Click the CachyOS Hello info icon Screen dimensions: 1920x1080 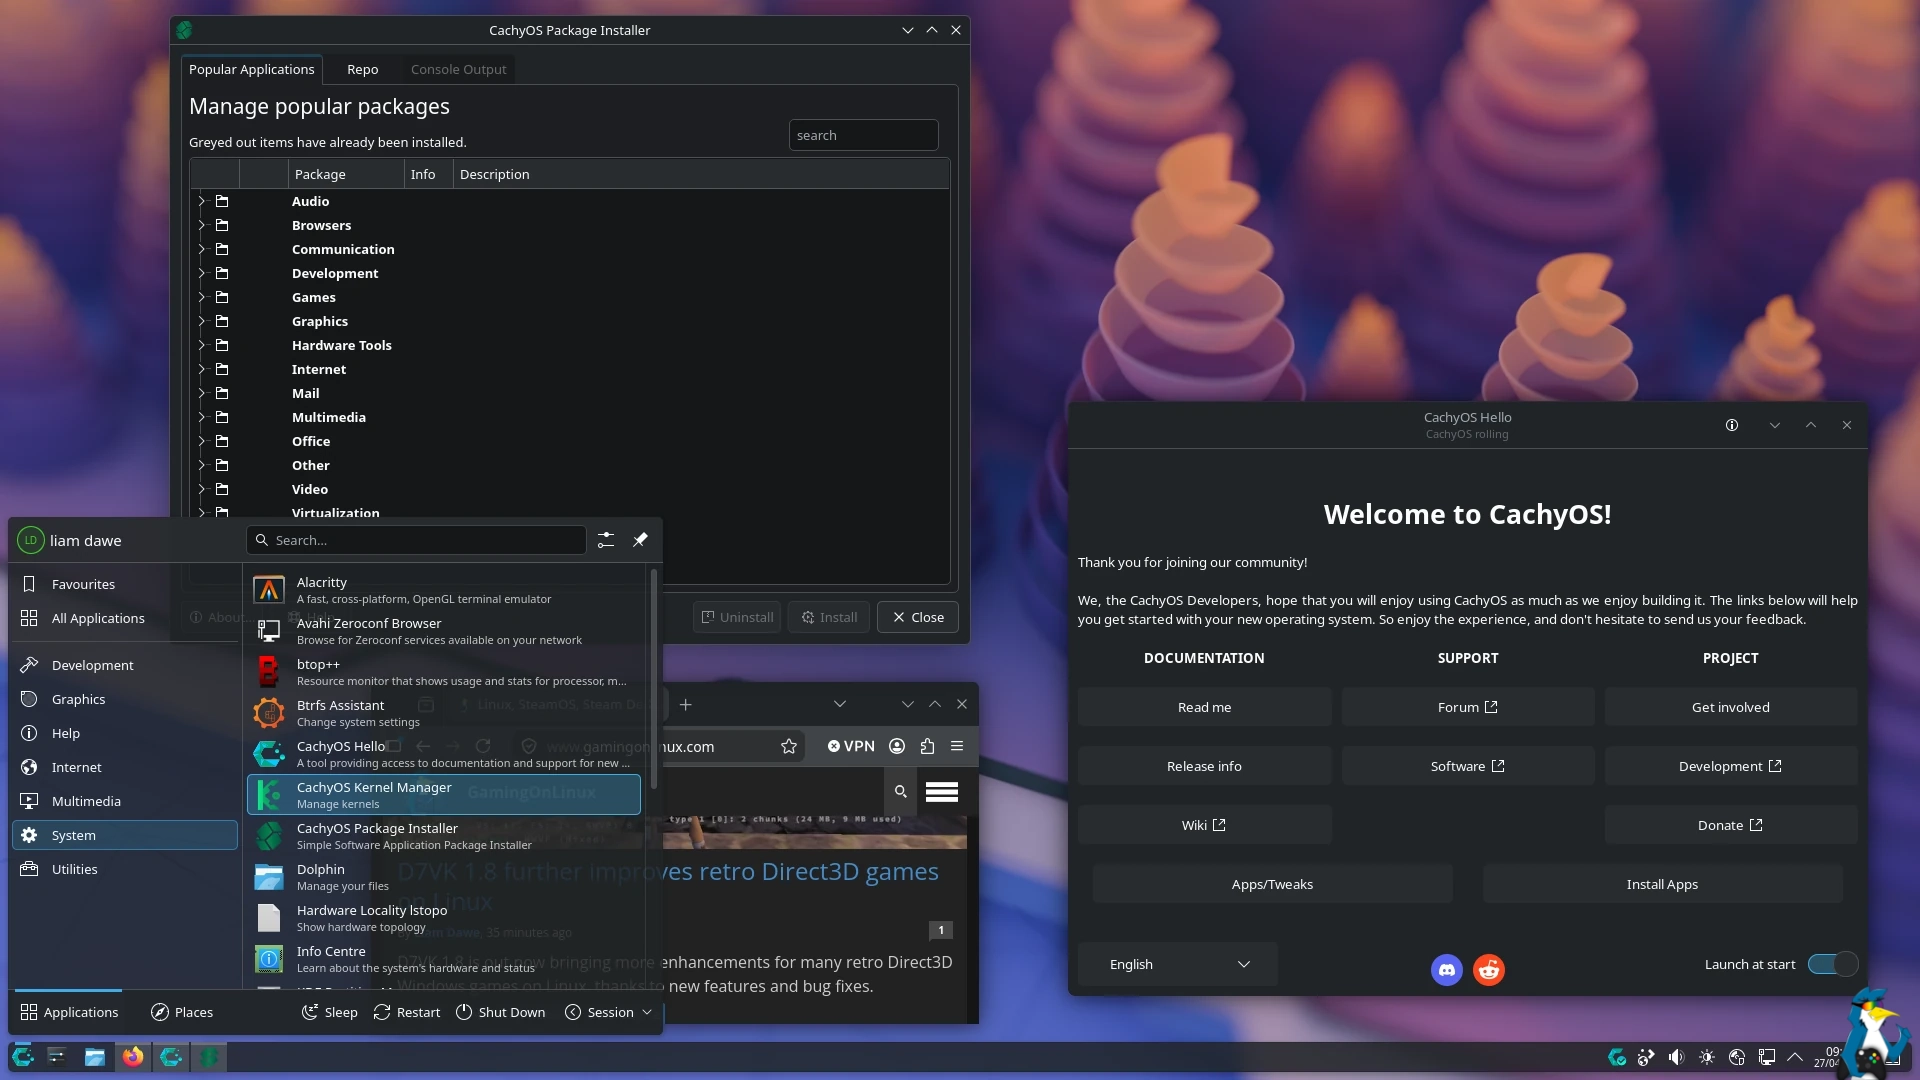pyautogui.click(x=1732, y=425)
